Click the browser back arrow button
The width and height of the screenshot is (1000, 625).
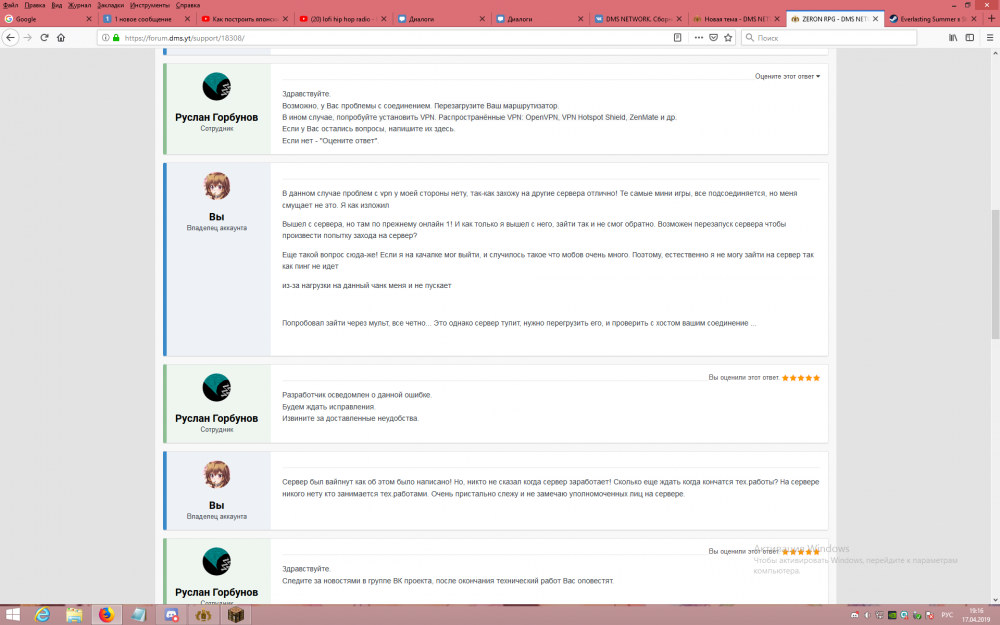click(x=11, y=37)
